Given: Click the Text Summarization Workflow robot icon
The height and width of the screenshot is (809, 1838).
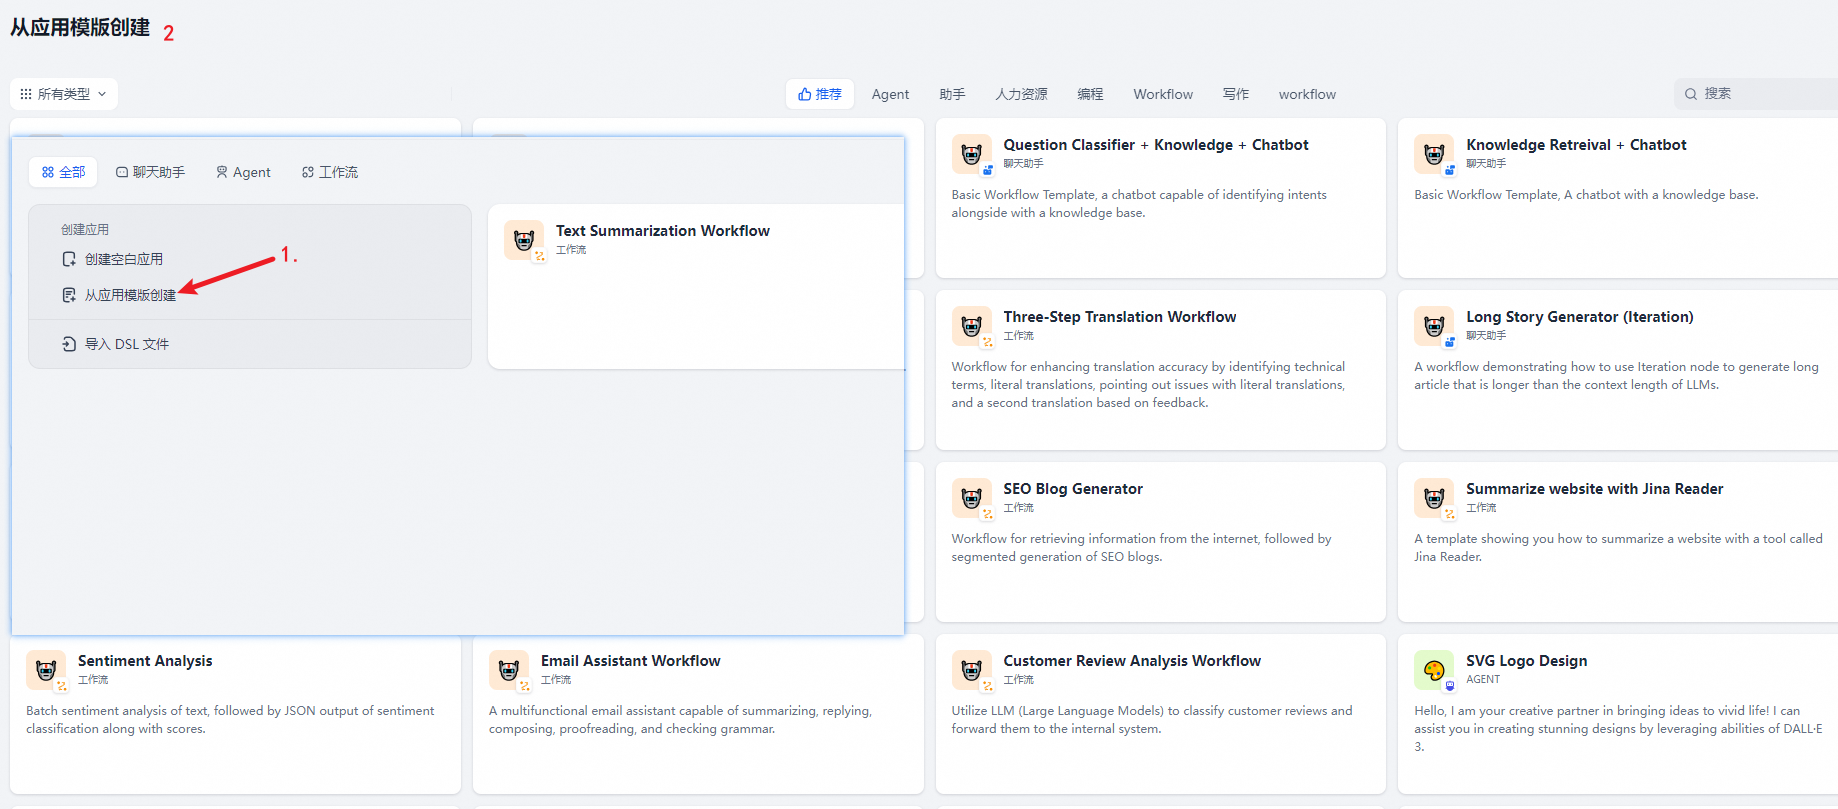Looking at the screenshot, I should (x=524, y=240).
